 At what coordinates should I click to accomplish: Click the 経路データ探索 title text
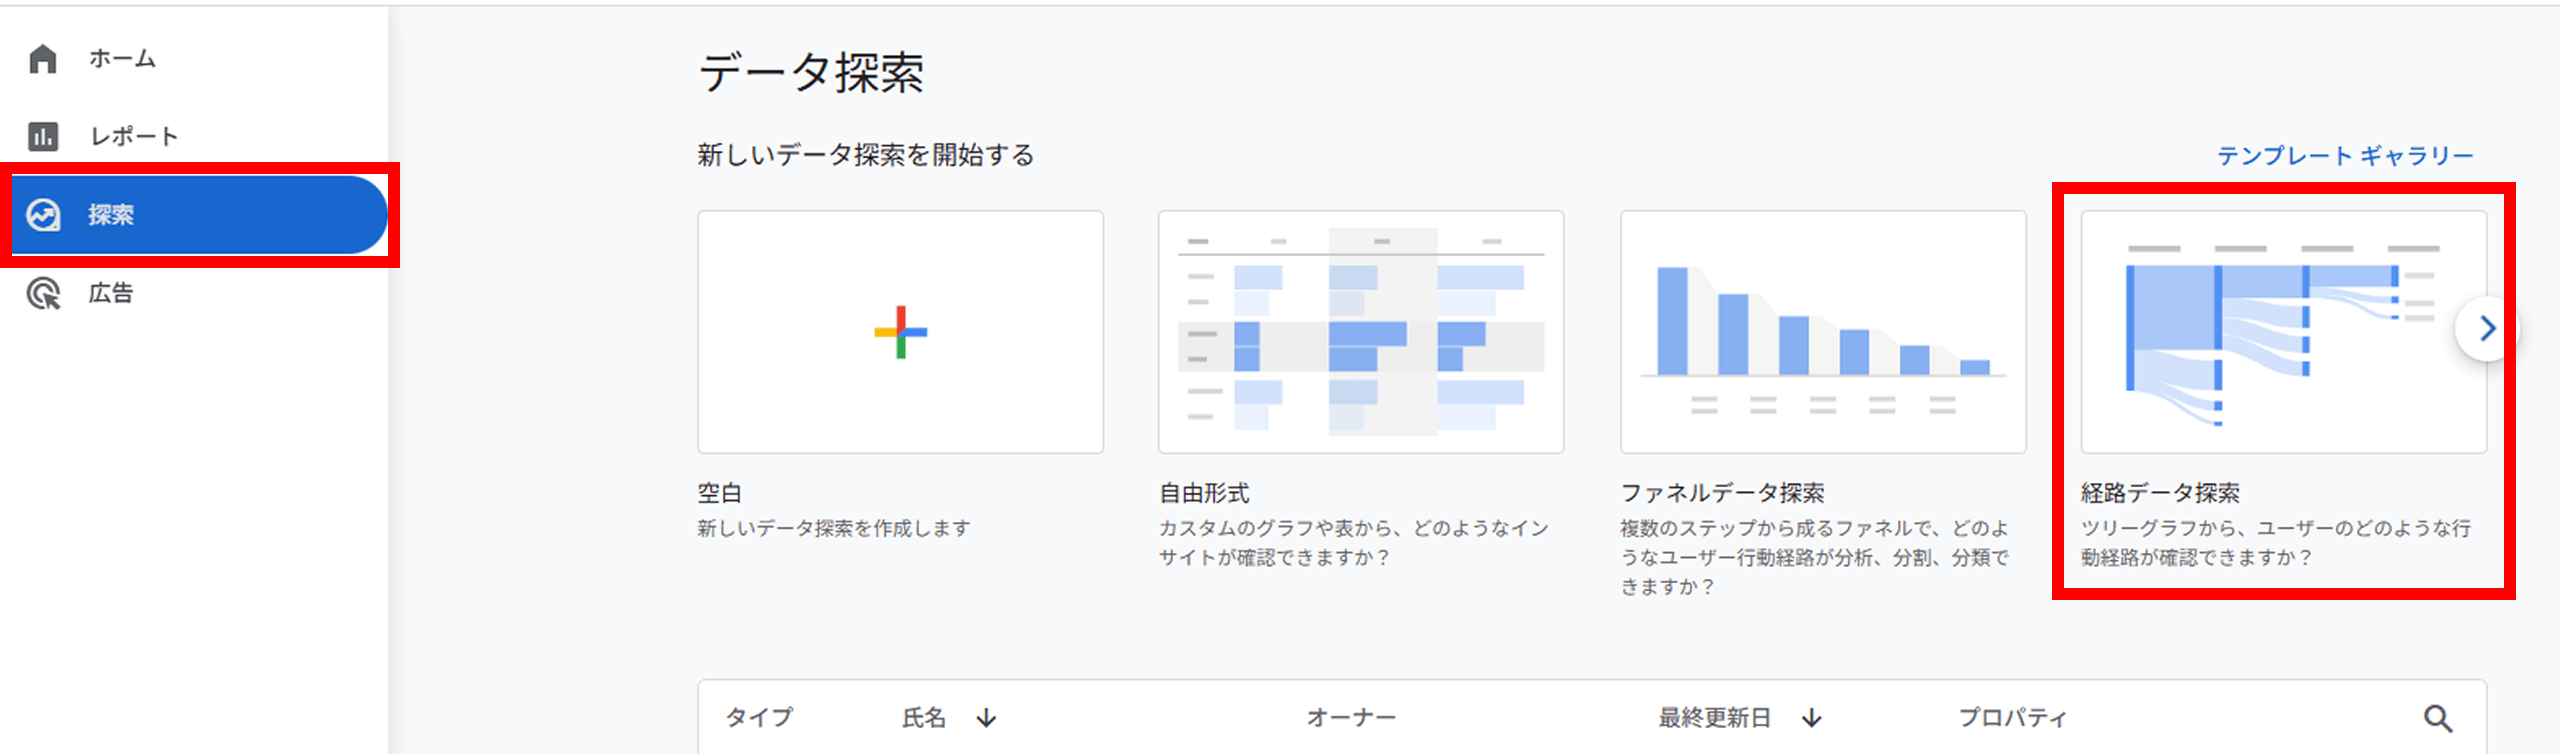2160,493
